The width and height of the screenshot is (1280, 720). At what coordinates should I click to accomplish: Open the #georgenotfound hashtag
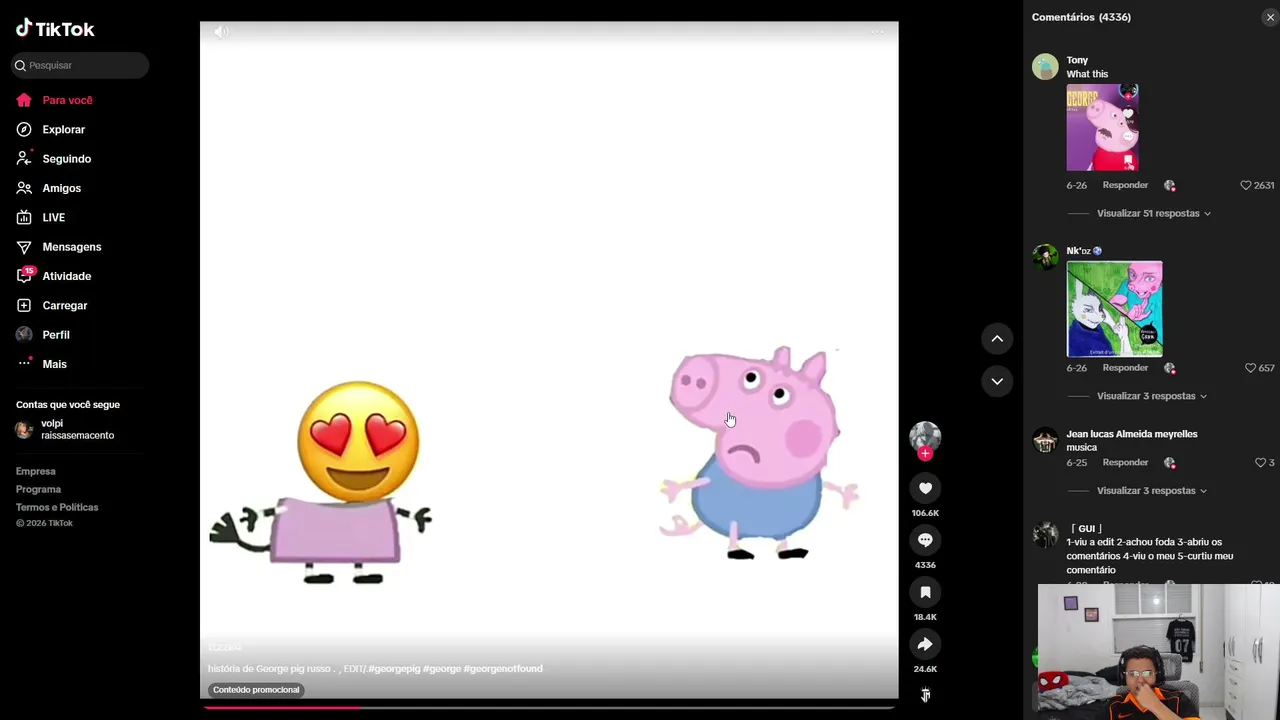point(503,669)
